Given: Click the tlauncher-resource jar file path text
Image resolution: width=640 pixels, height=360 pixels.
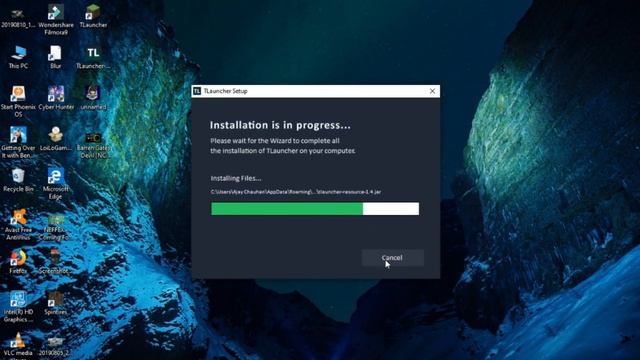Looking at the screenshot, I should tap(296, 191).
